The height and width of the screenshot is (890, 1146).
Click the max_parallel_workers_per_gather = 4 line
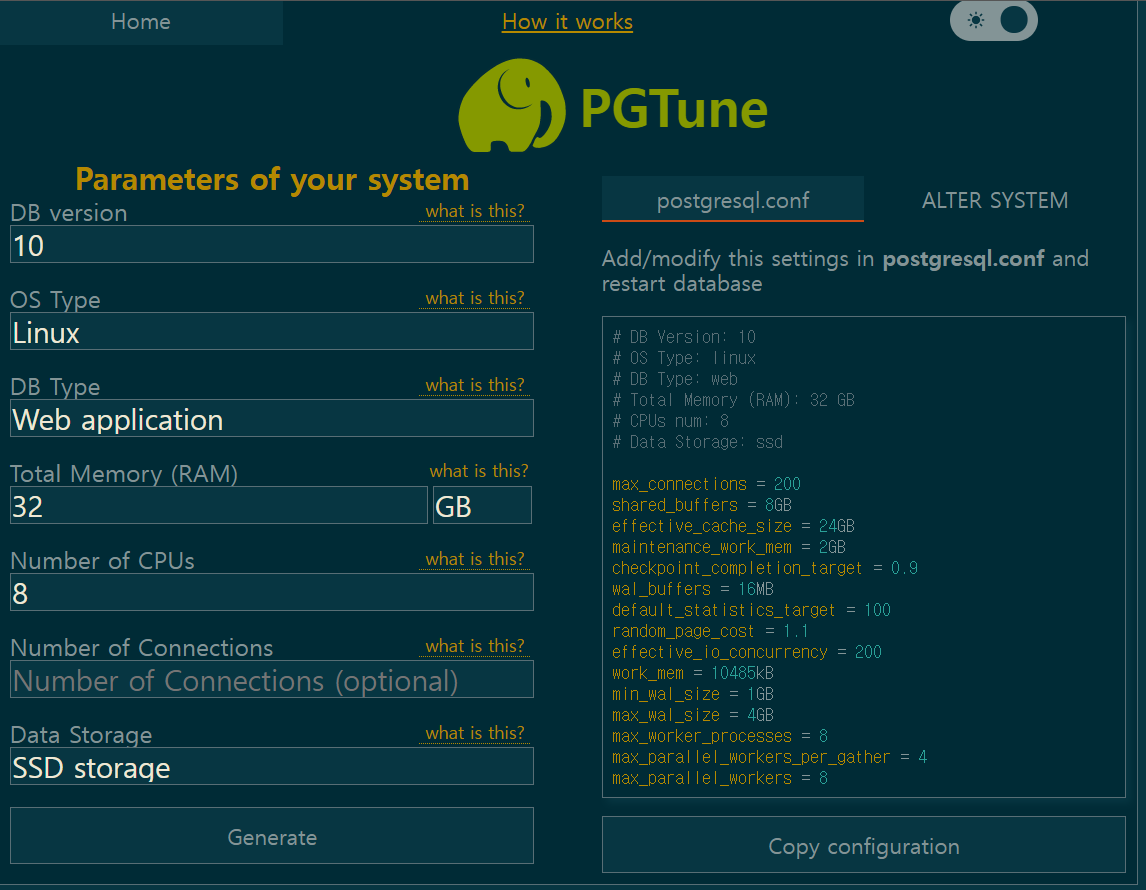click(x=770, y=758)
